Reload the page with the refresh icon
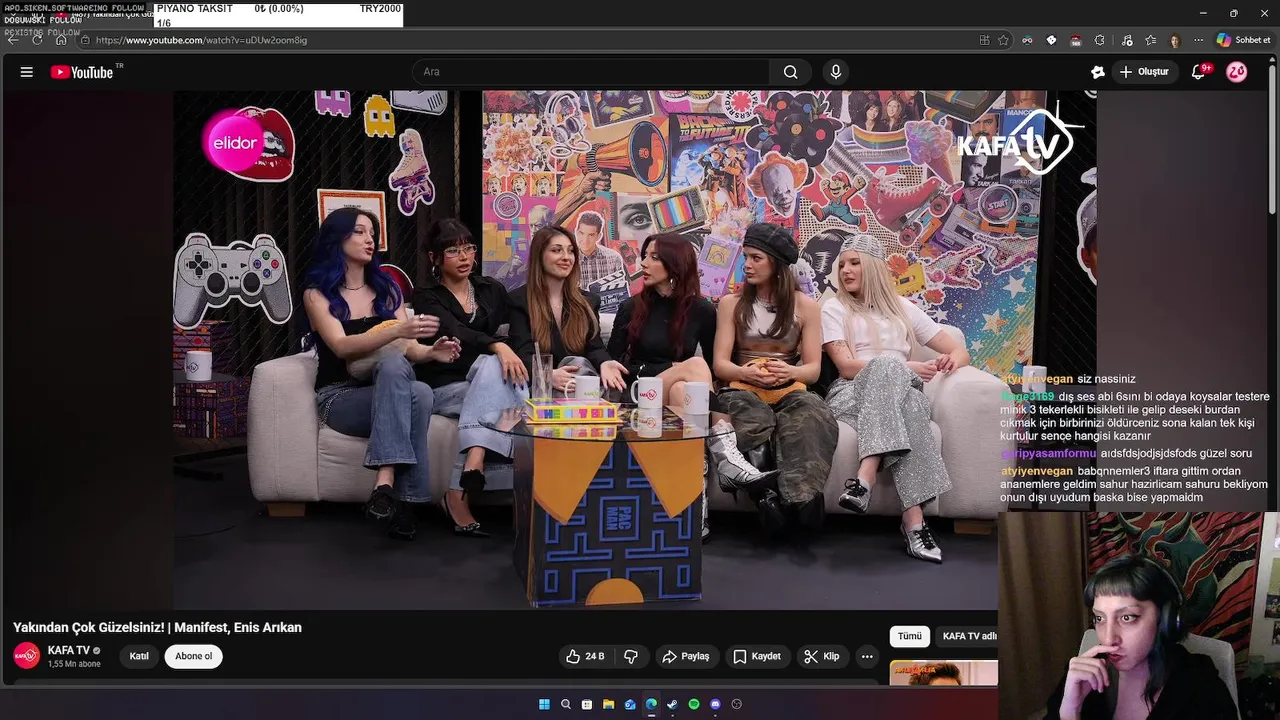The width and height of the screenshot is (1280, 720). 37,40
